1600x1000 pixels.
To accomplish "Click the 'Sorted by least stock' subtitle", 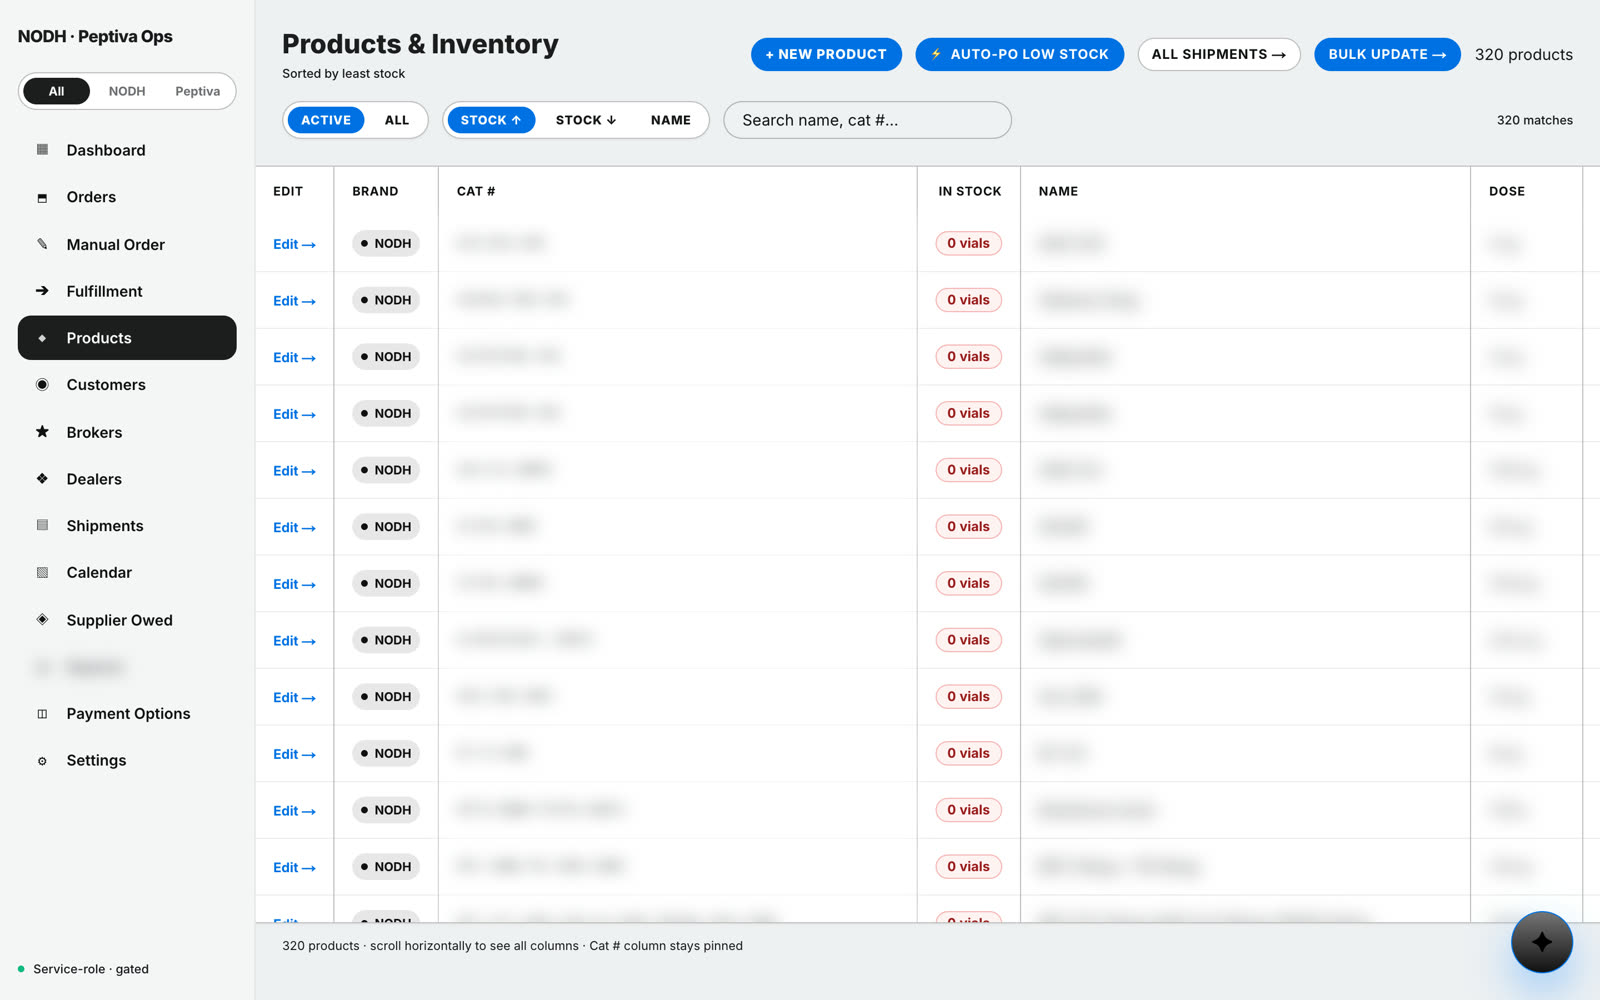I will [x=343, y=74].
